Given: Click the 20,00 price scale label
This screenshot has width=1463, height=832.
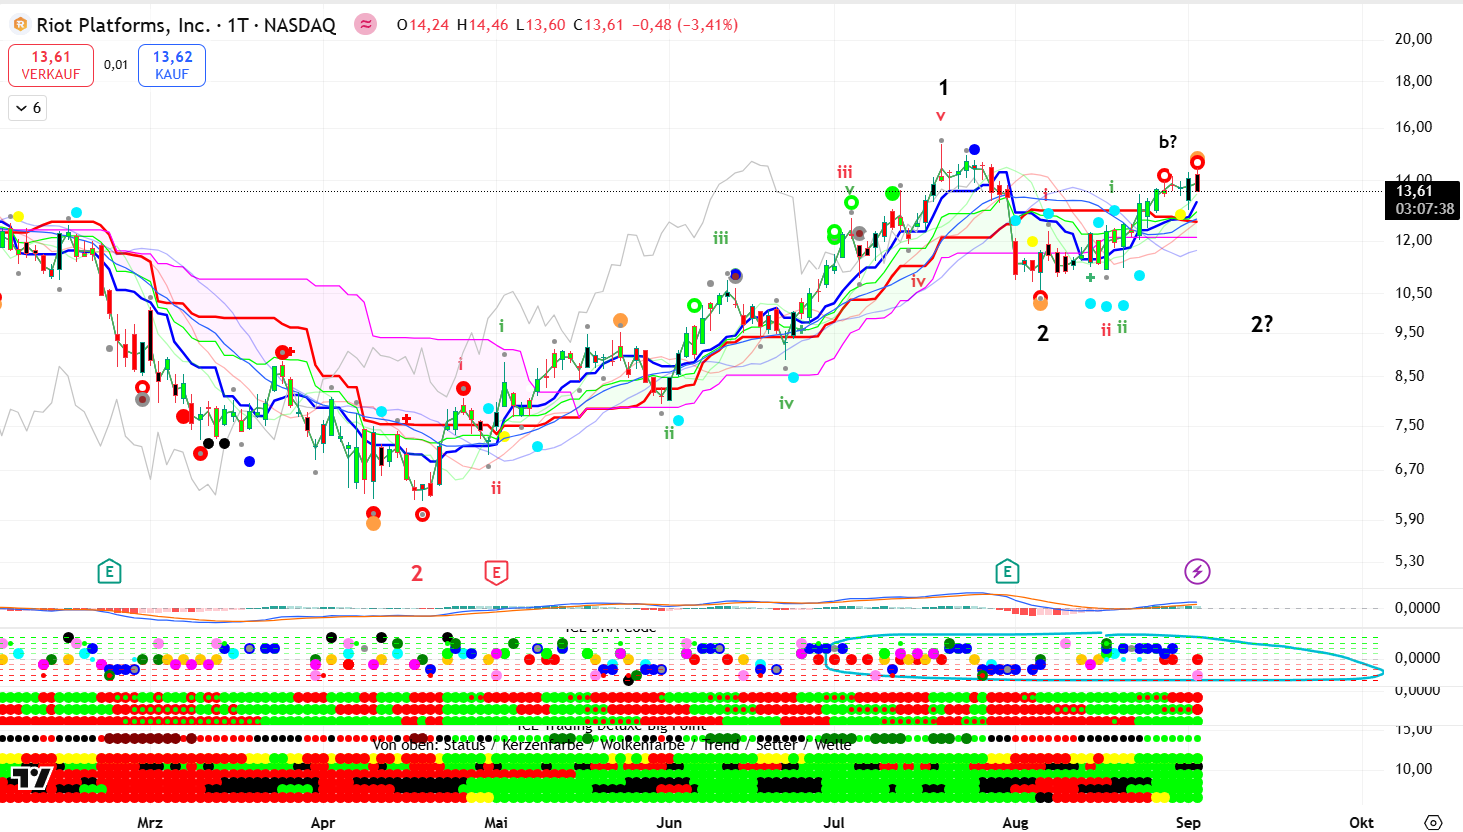Looking at the screenshot, I should 1413,39.
